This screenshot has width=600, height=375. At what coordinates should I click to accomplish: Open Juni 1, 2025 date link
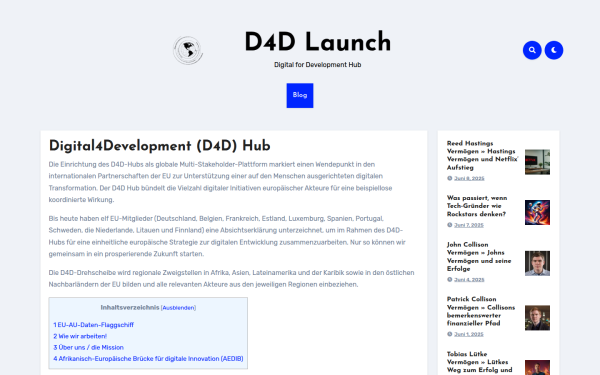469,334
